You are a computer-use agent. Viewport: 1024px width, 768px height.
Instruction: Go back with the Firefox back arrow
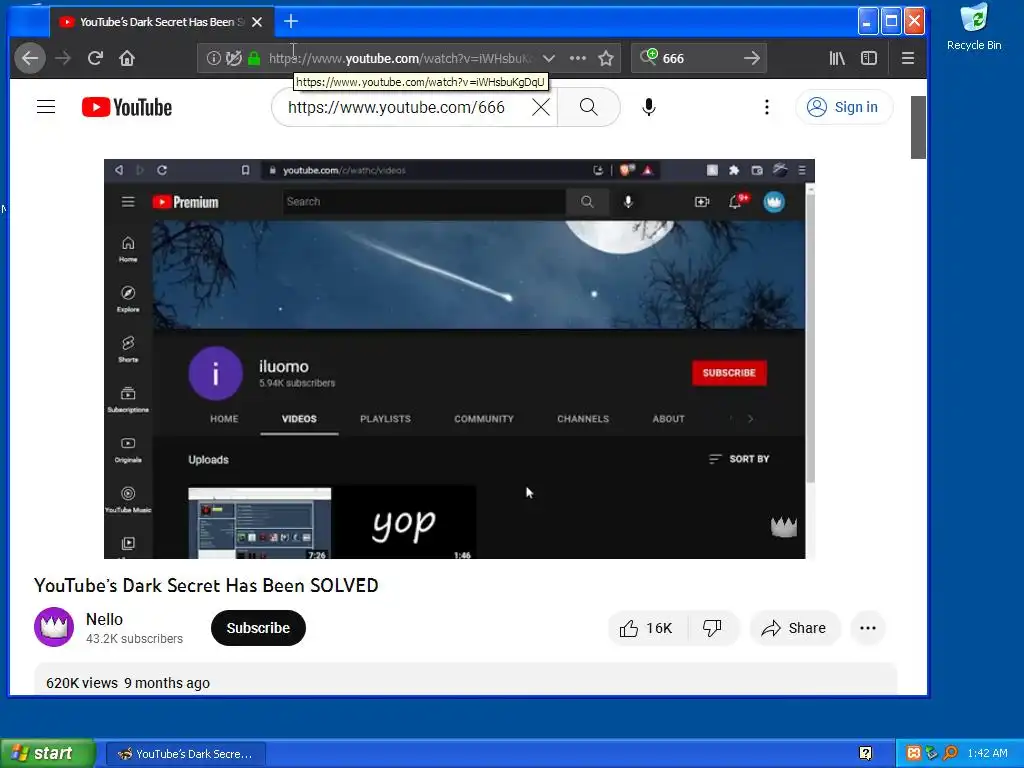point(30,58)
